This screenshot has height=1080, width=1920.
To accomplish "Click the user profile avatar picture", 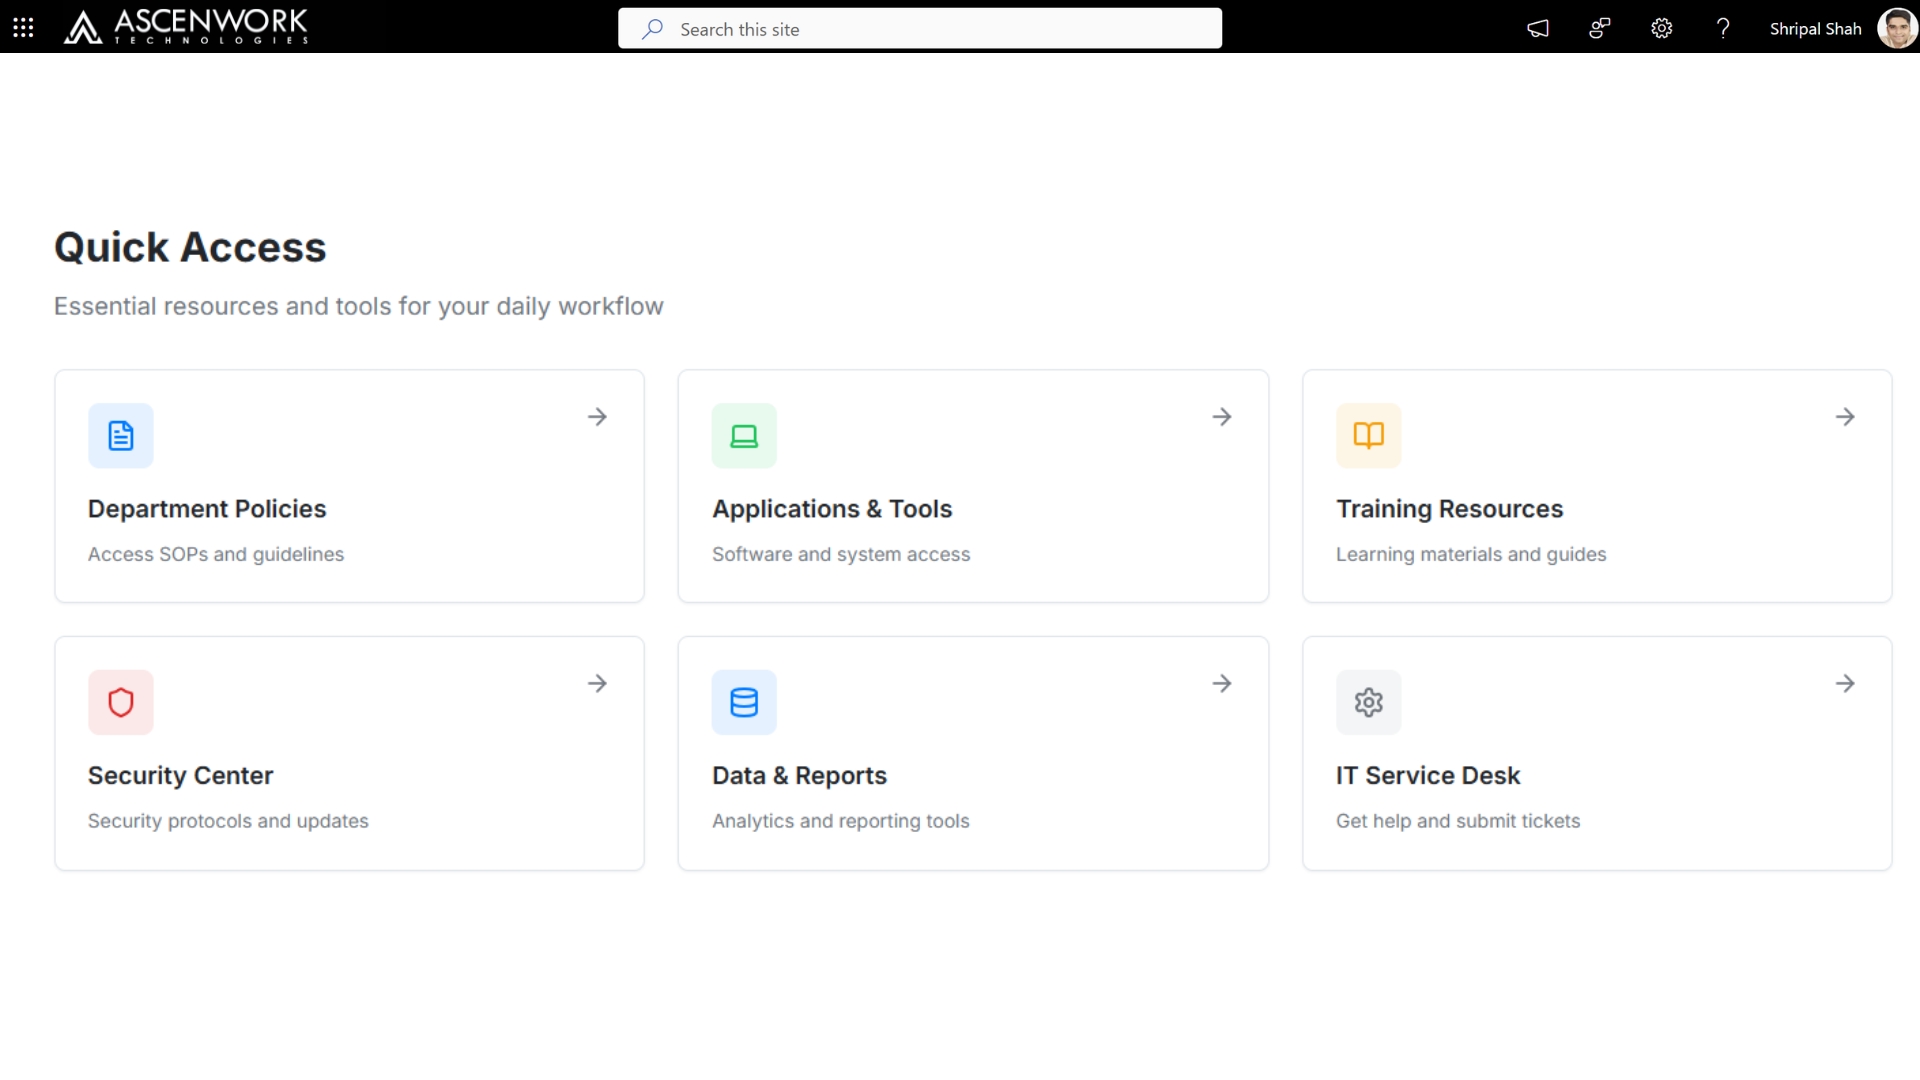I will tap(1896, 28).
